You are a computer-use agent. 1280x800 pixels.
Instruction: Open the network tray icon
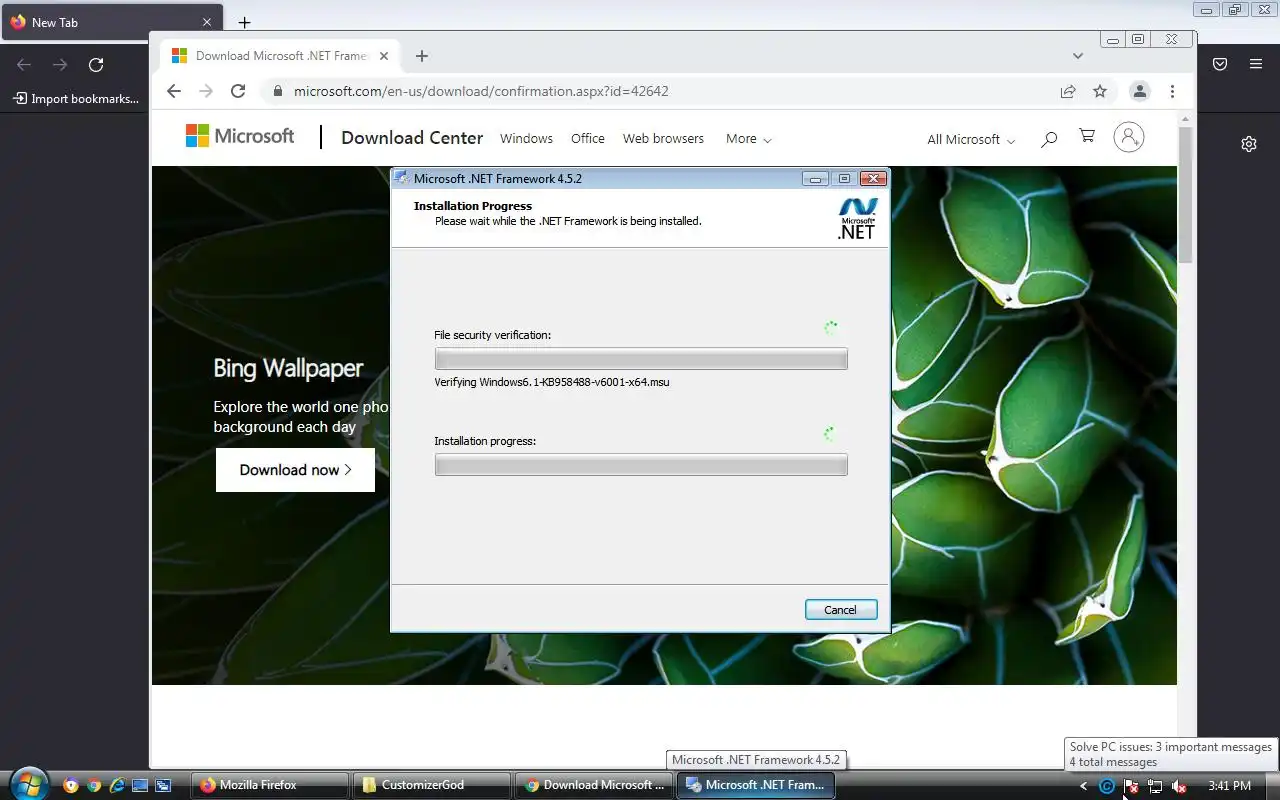tap(1155, 786)
